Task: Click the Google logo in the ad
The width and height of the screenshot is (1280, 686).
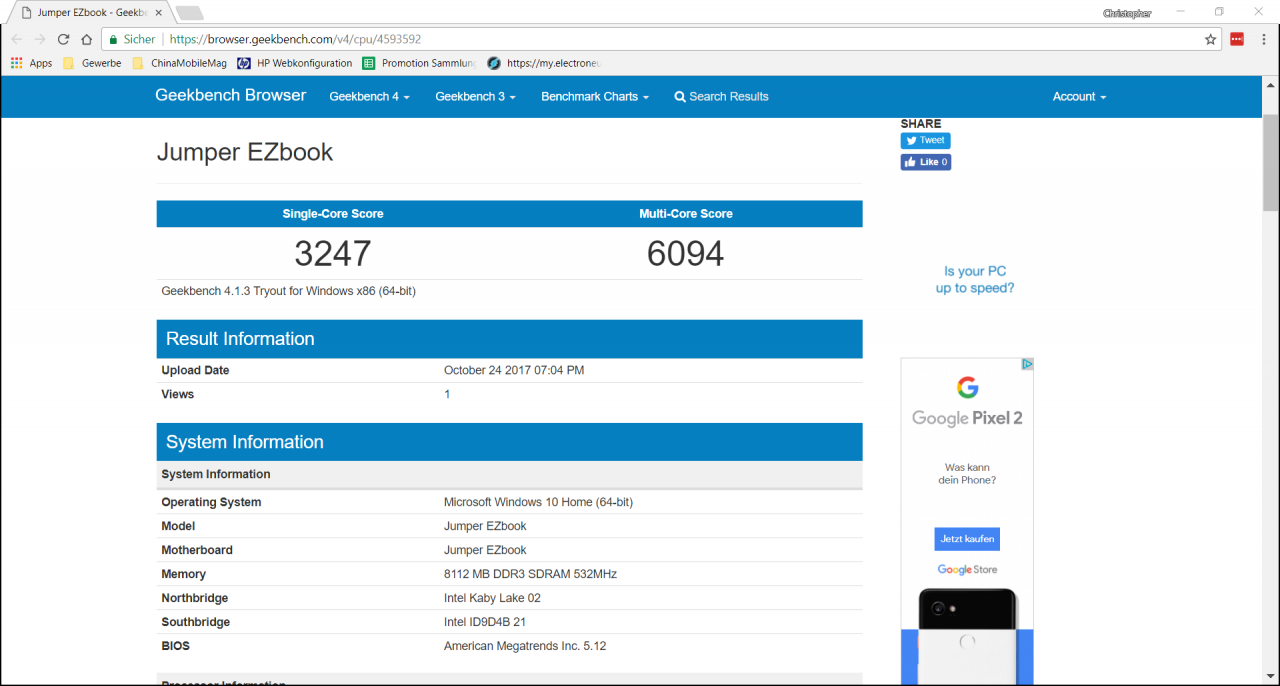Action: click(967, 388)
